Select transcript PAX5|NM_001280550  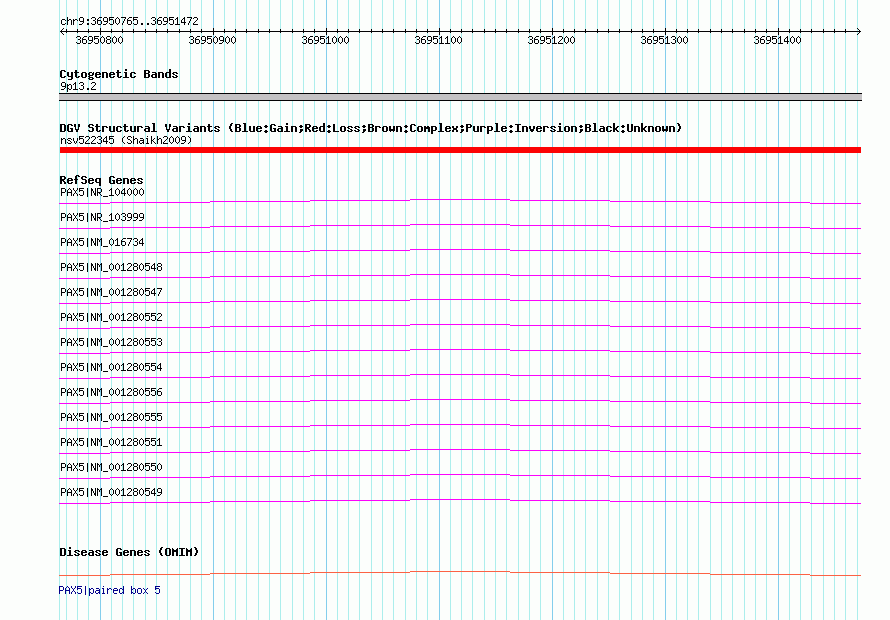[111, 467]
